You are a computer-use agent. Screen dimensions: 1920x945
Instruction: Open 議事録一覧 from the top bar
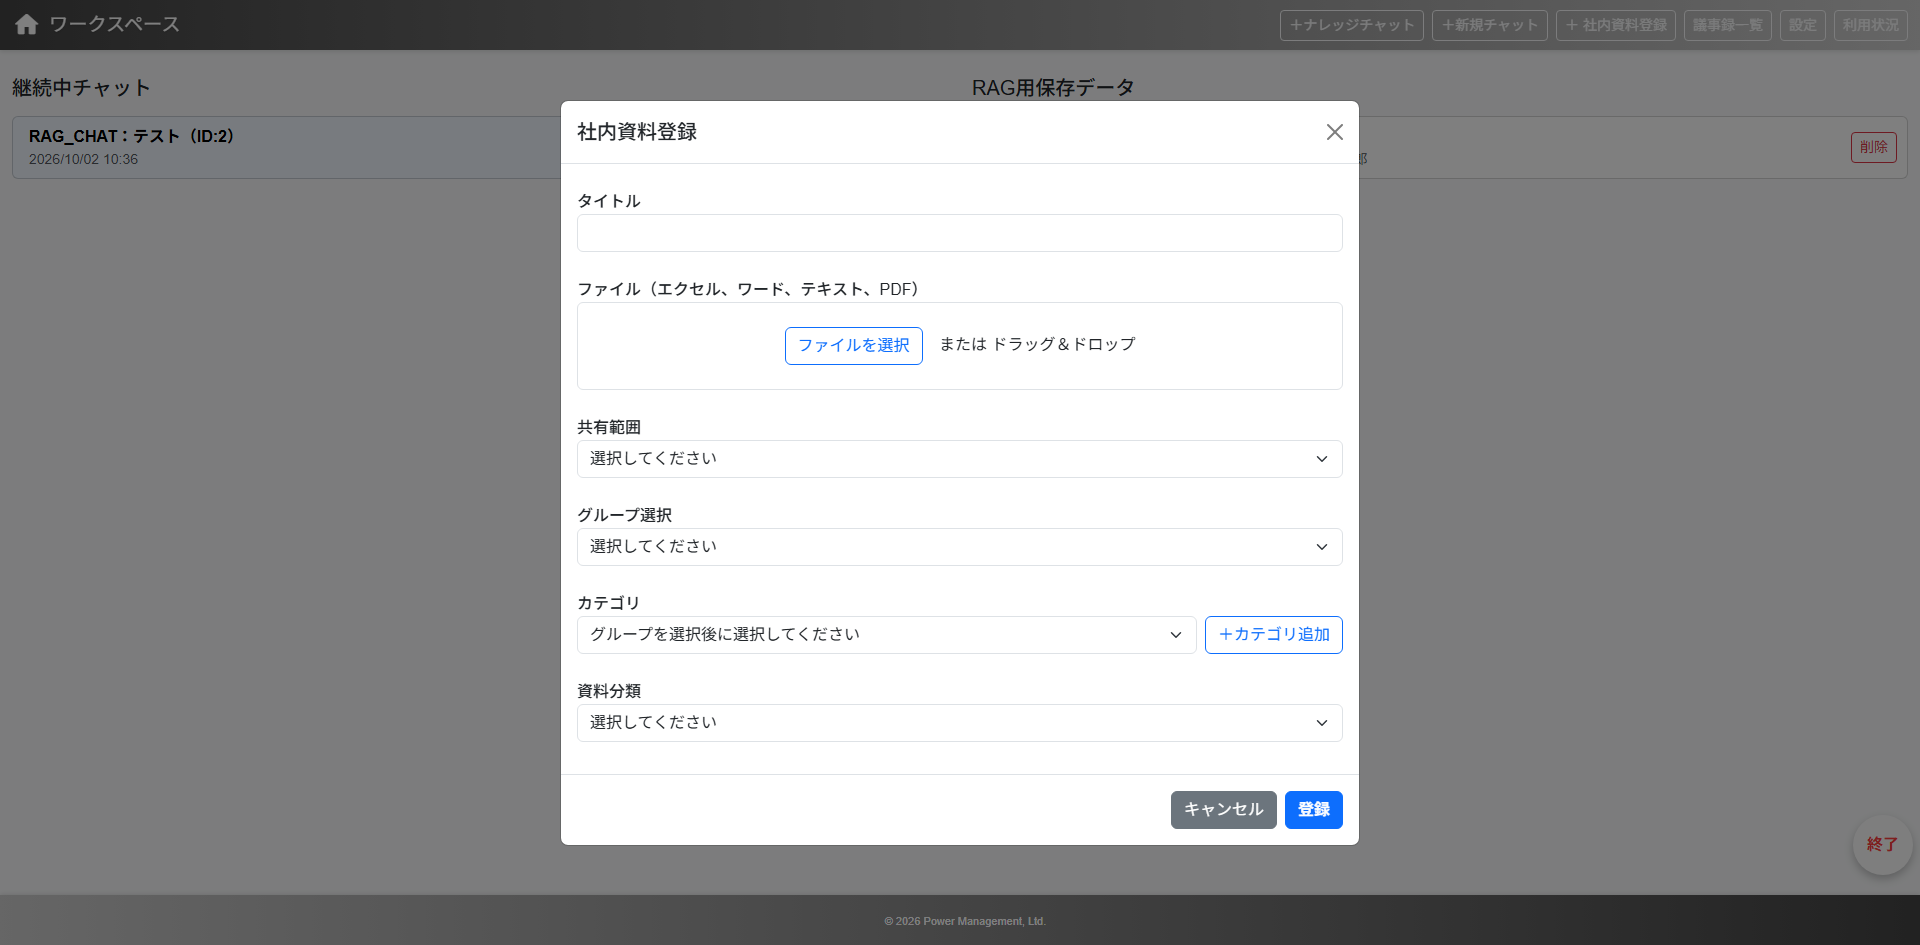coord(1727,25)
